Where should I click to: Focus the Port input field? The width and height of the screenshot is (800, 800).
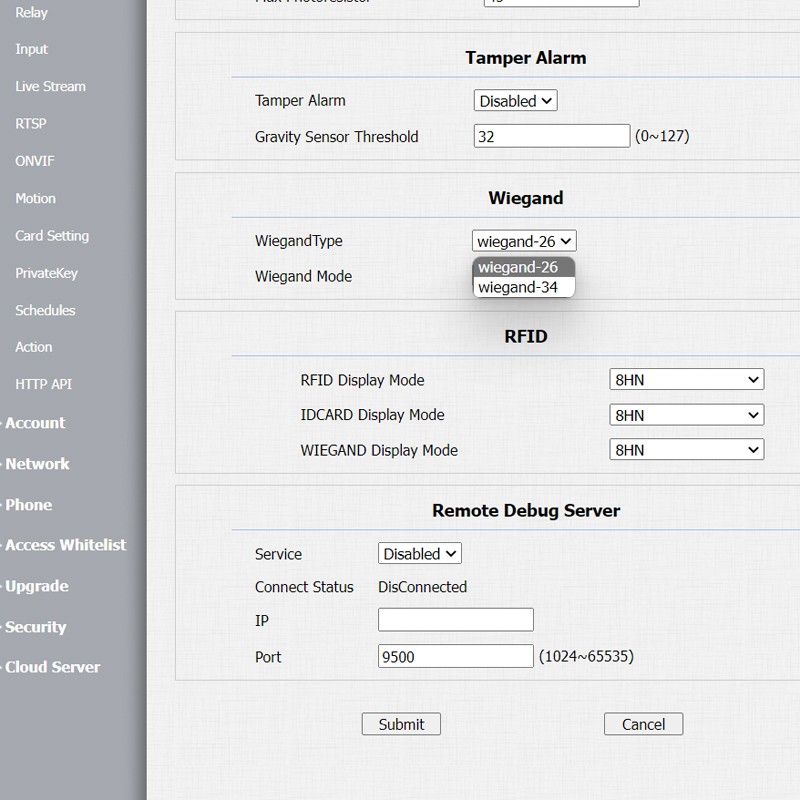455,657
